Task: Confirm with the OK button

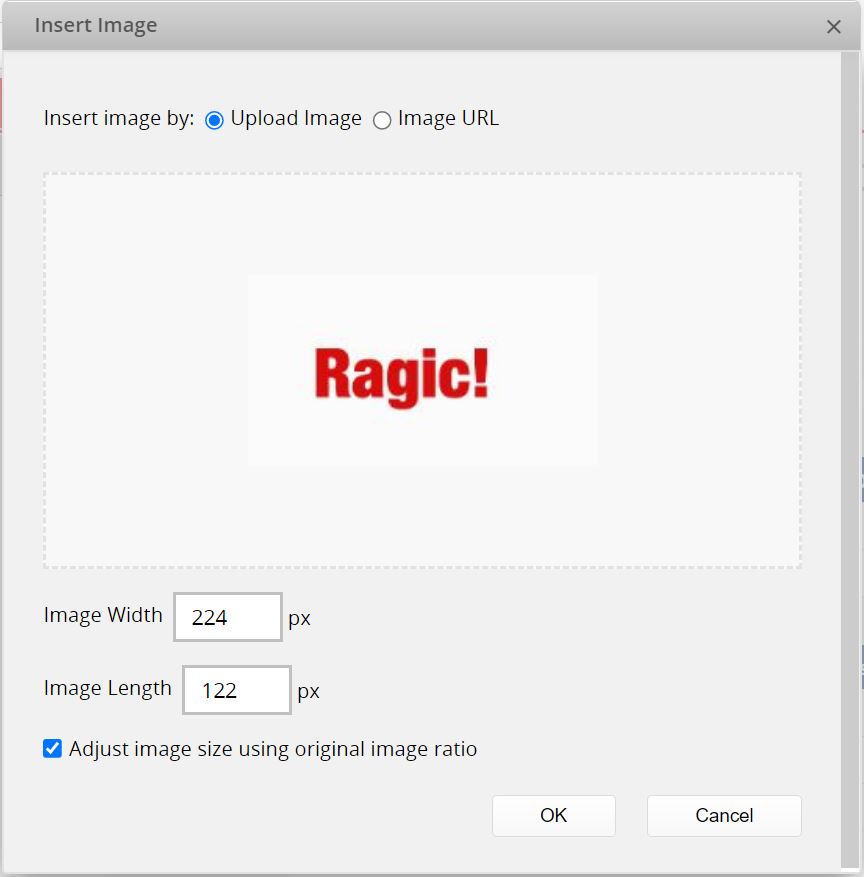Action: coord(554,815)
